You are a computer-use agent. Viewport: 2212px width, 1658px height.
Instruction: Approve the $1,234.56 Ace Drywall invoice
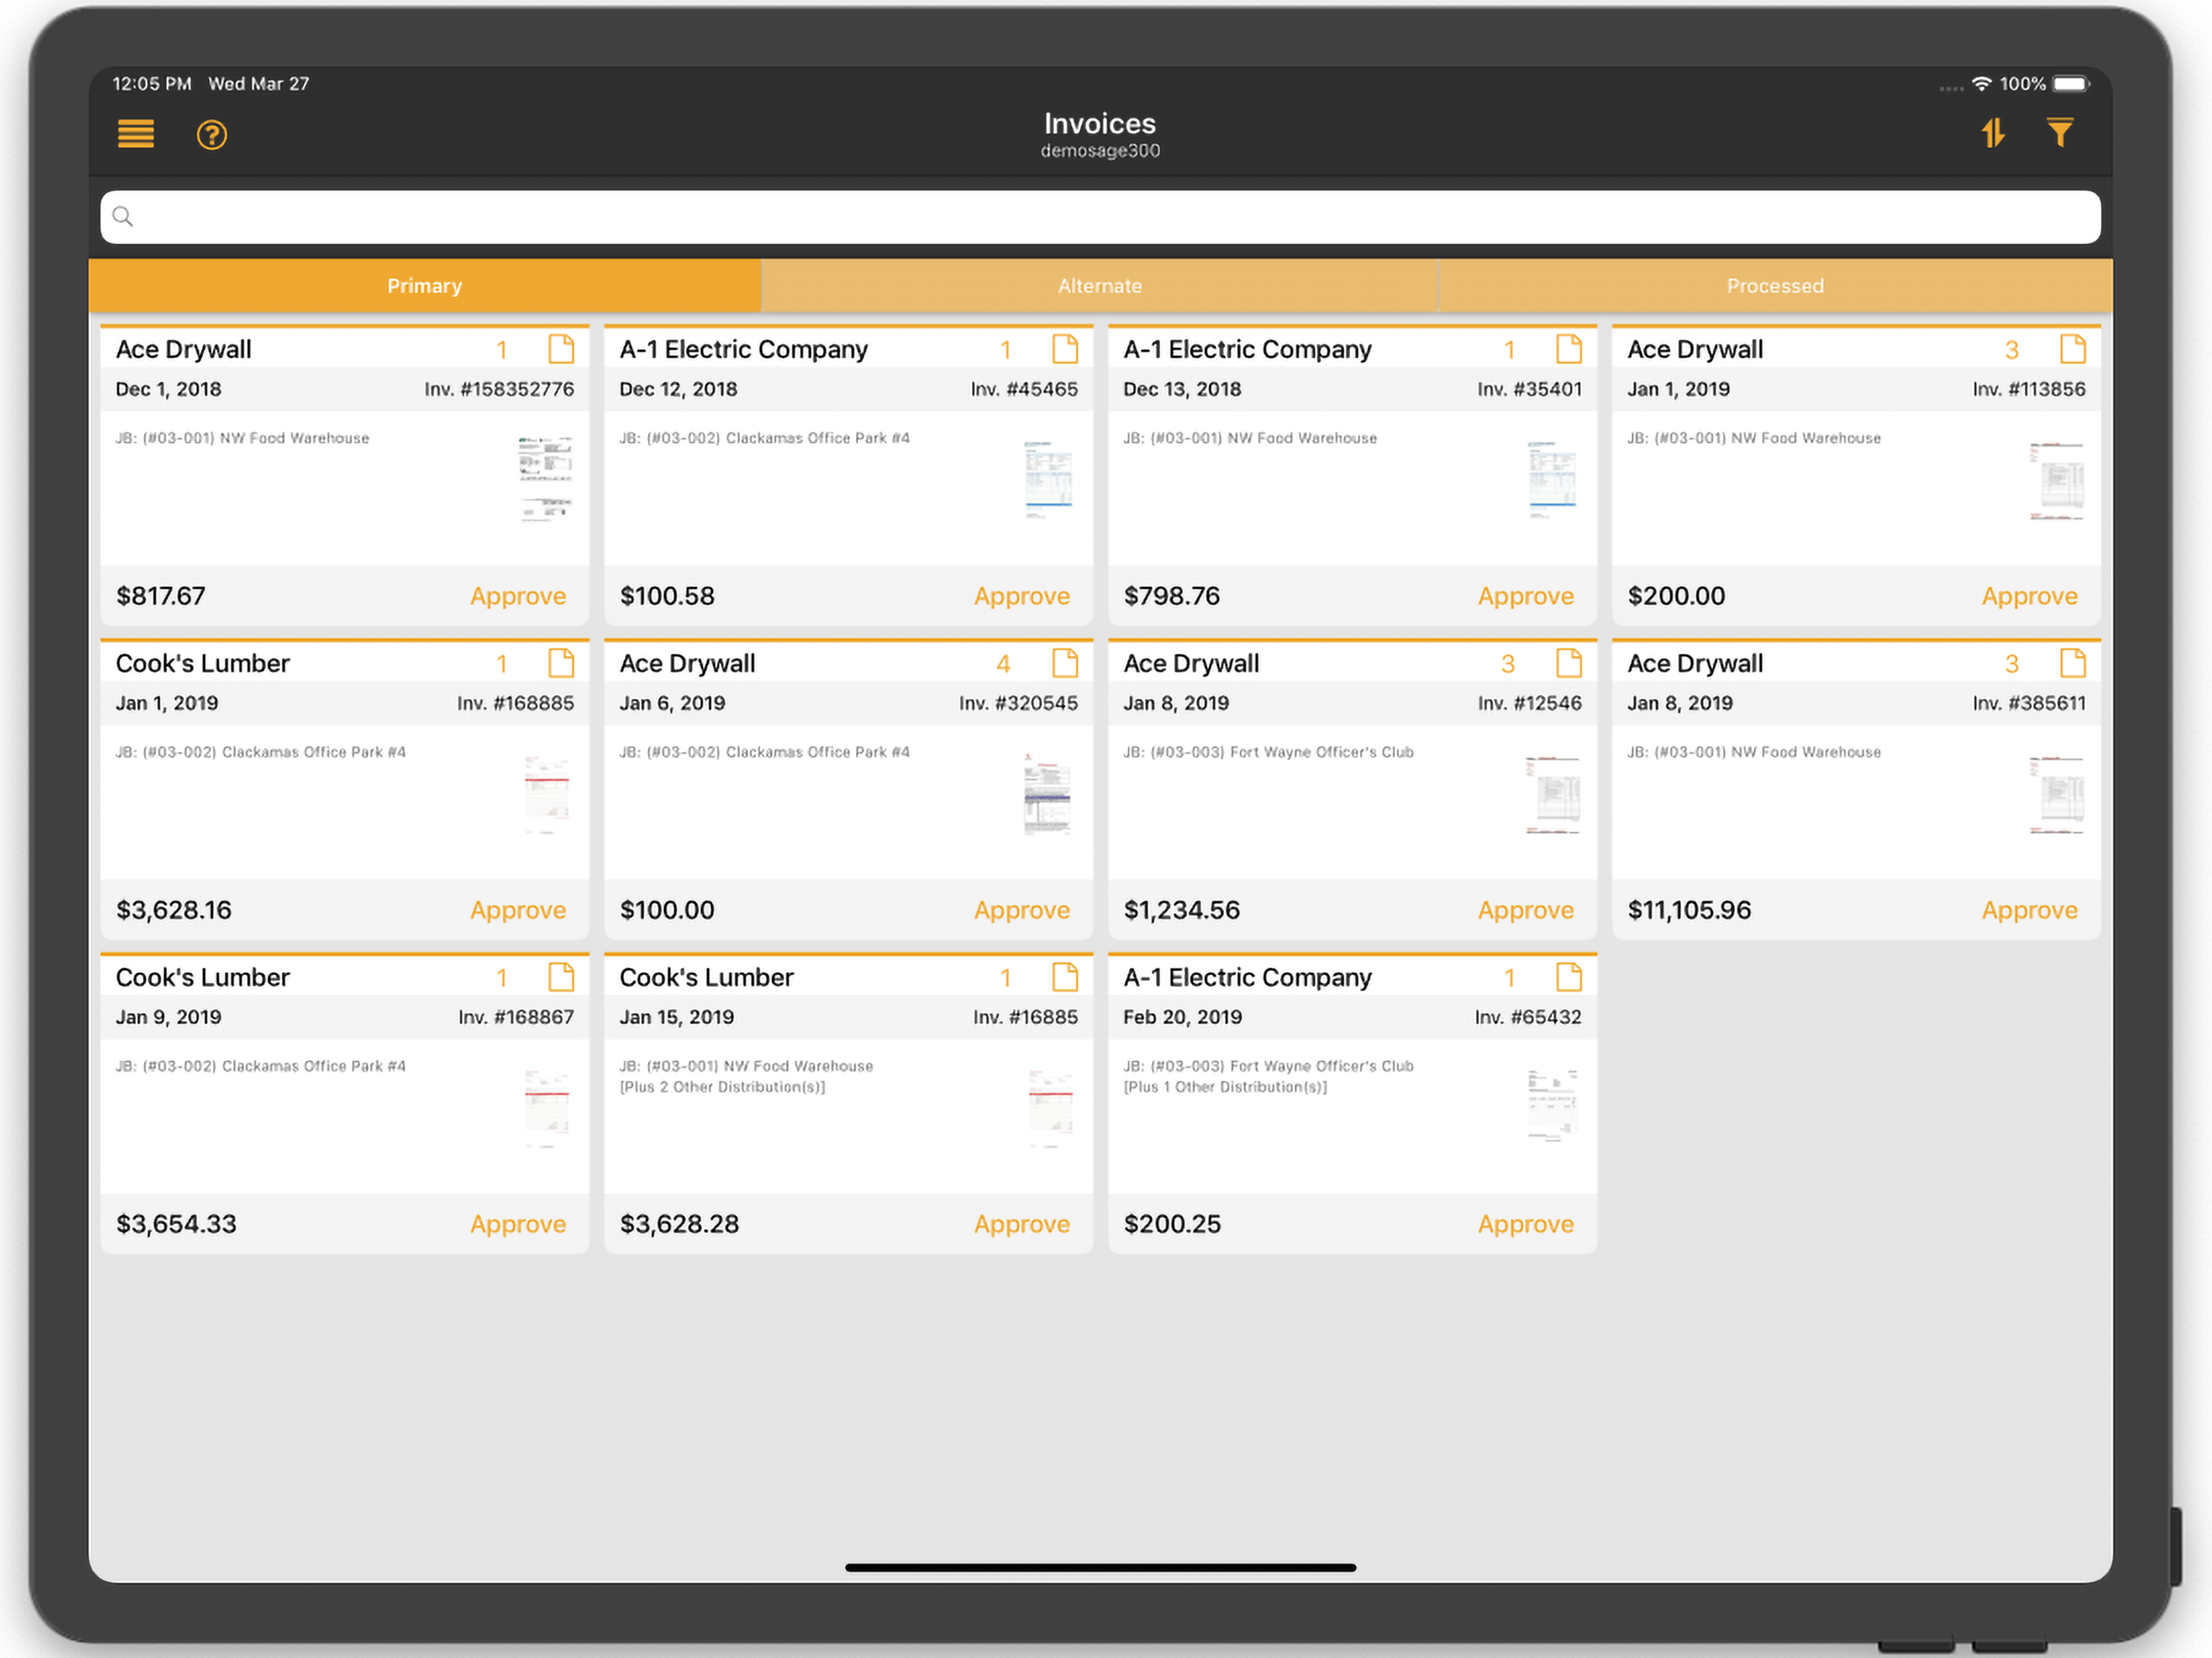point(1526,910)
